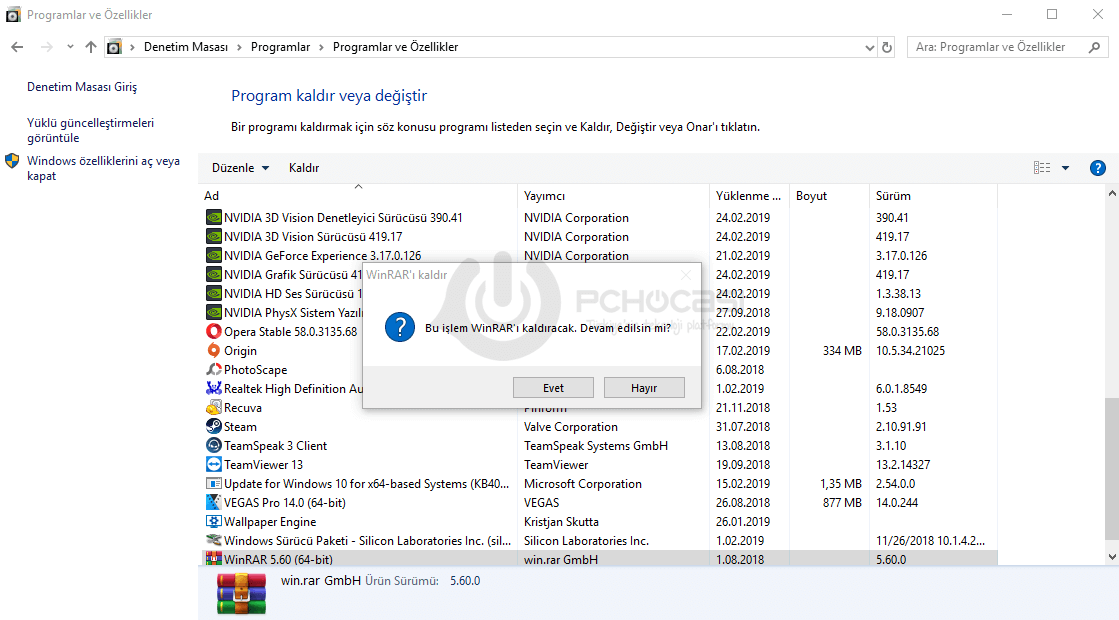Click the Windows Sürücü Paketi icon
The width and height of the screenshot is (1119, 620).
(x=213, y=541)
